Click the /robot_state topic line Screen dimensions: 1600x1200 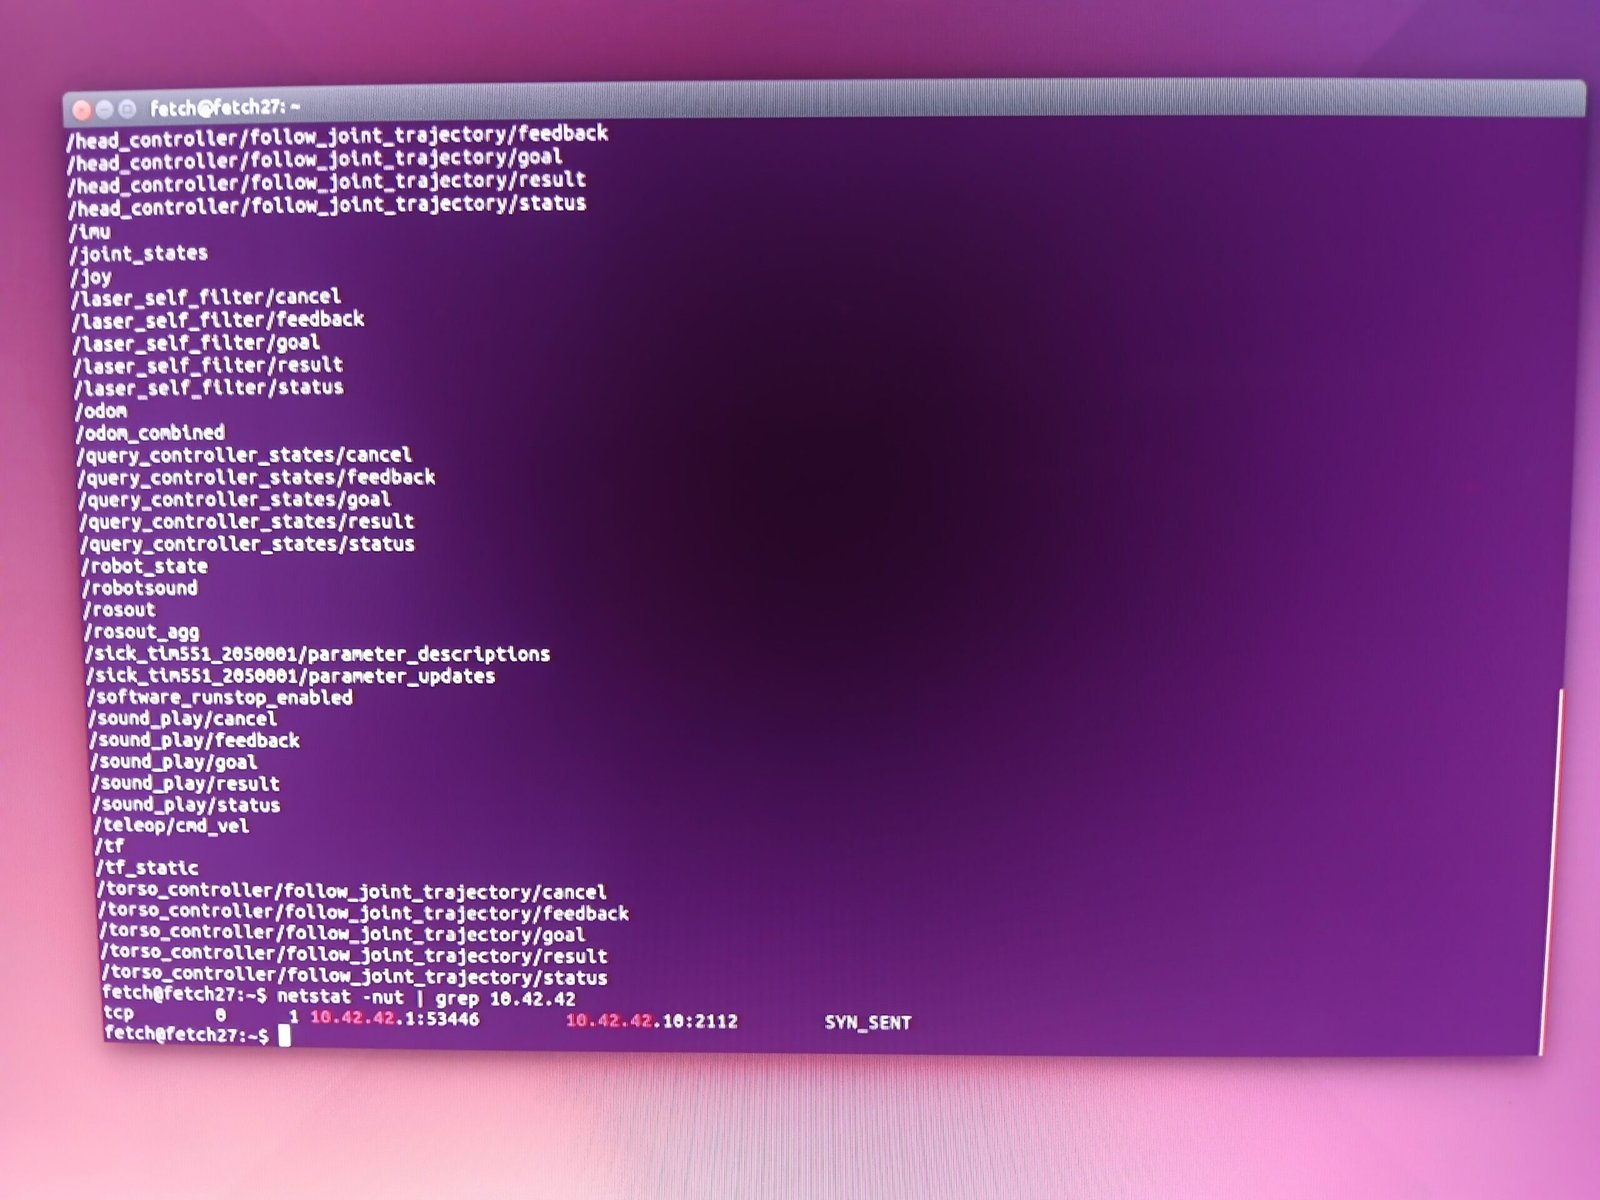145,566
